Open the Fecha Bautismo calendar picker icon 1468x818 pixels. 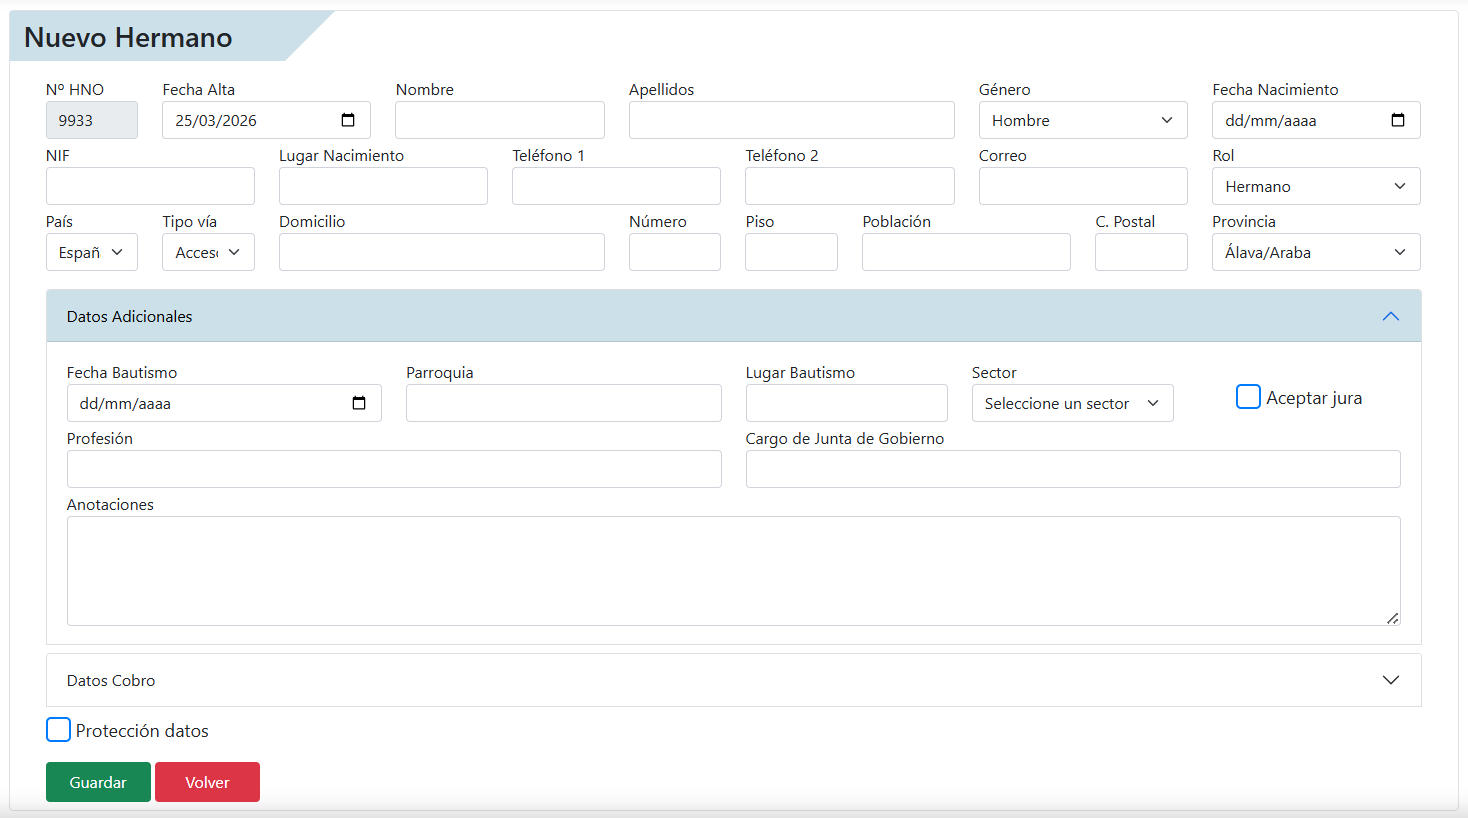pos(359,403)
